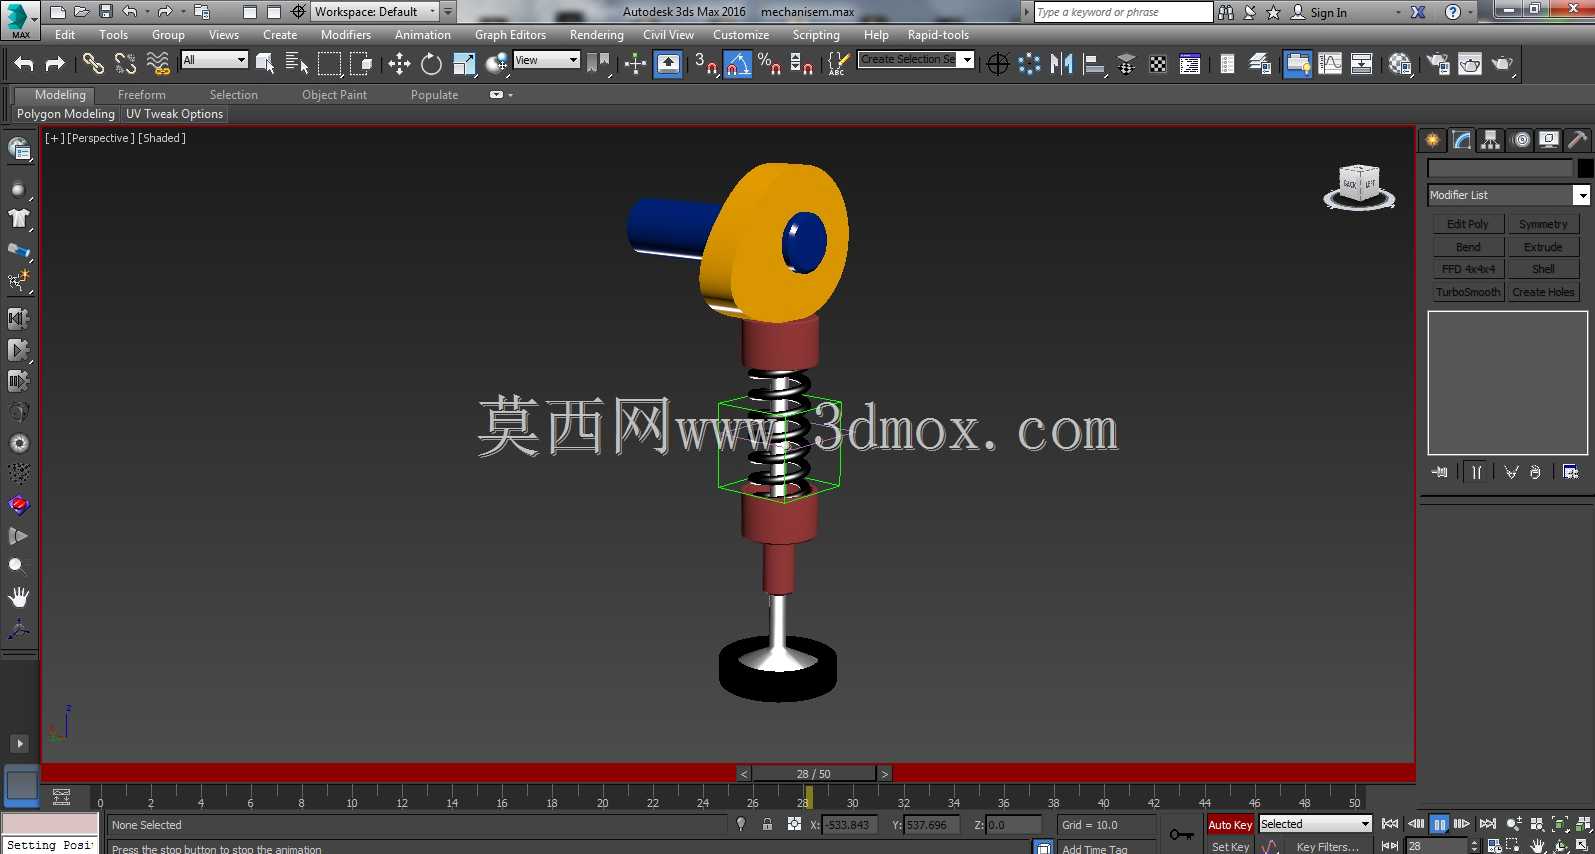
Task: Open Render Setup teapot icon
Action: 1438,64
